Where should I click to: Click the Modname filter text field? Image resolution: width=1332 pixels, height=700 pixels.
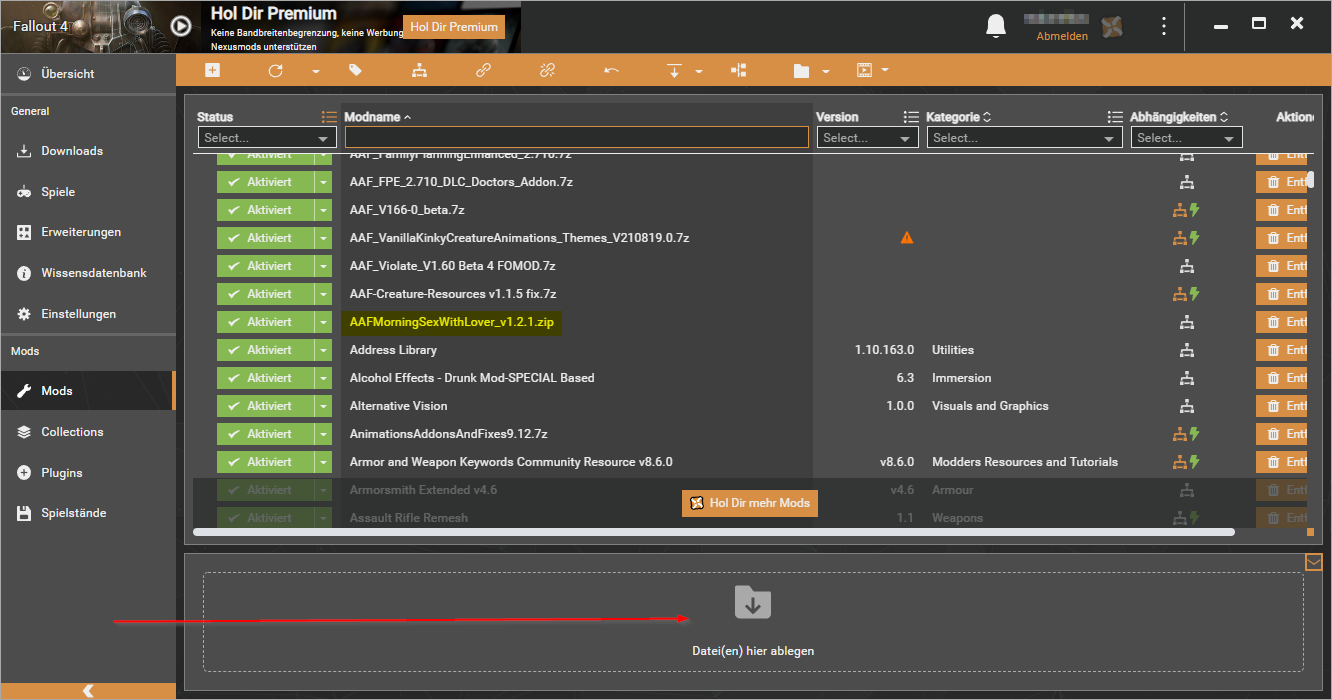576,138
